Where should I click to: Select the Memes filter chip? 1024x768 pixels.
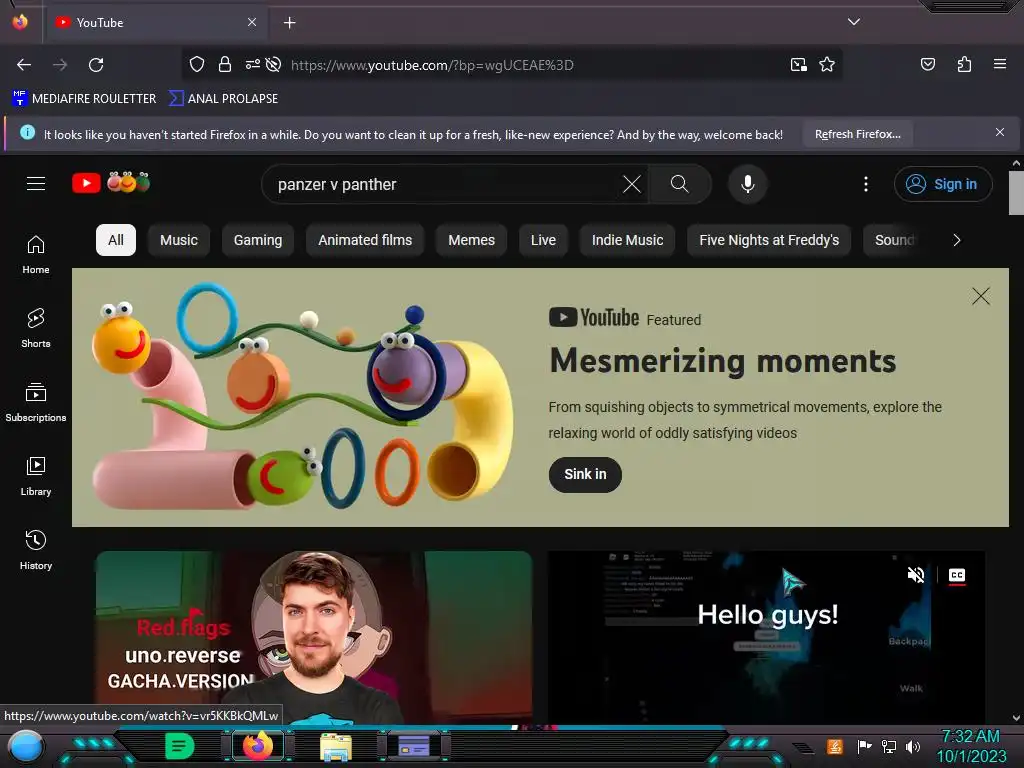click(x=472, y=240)
